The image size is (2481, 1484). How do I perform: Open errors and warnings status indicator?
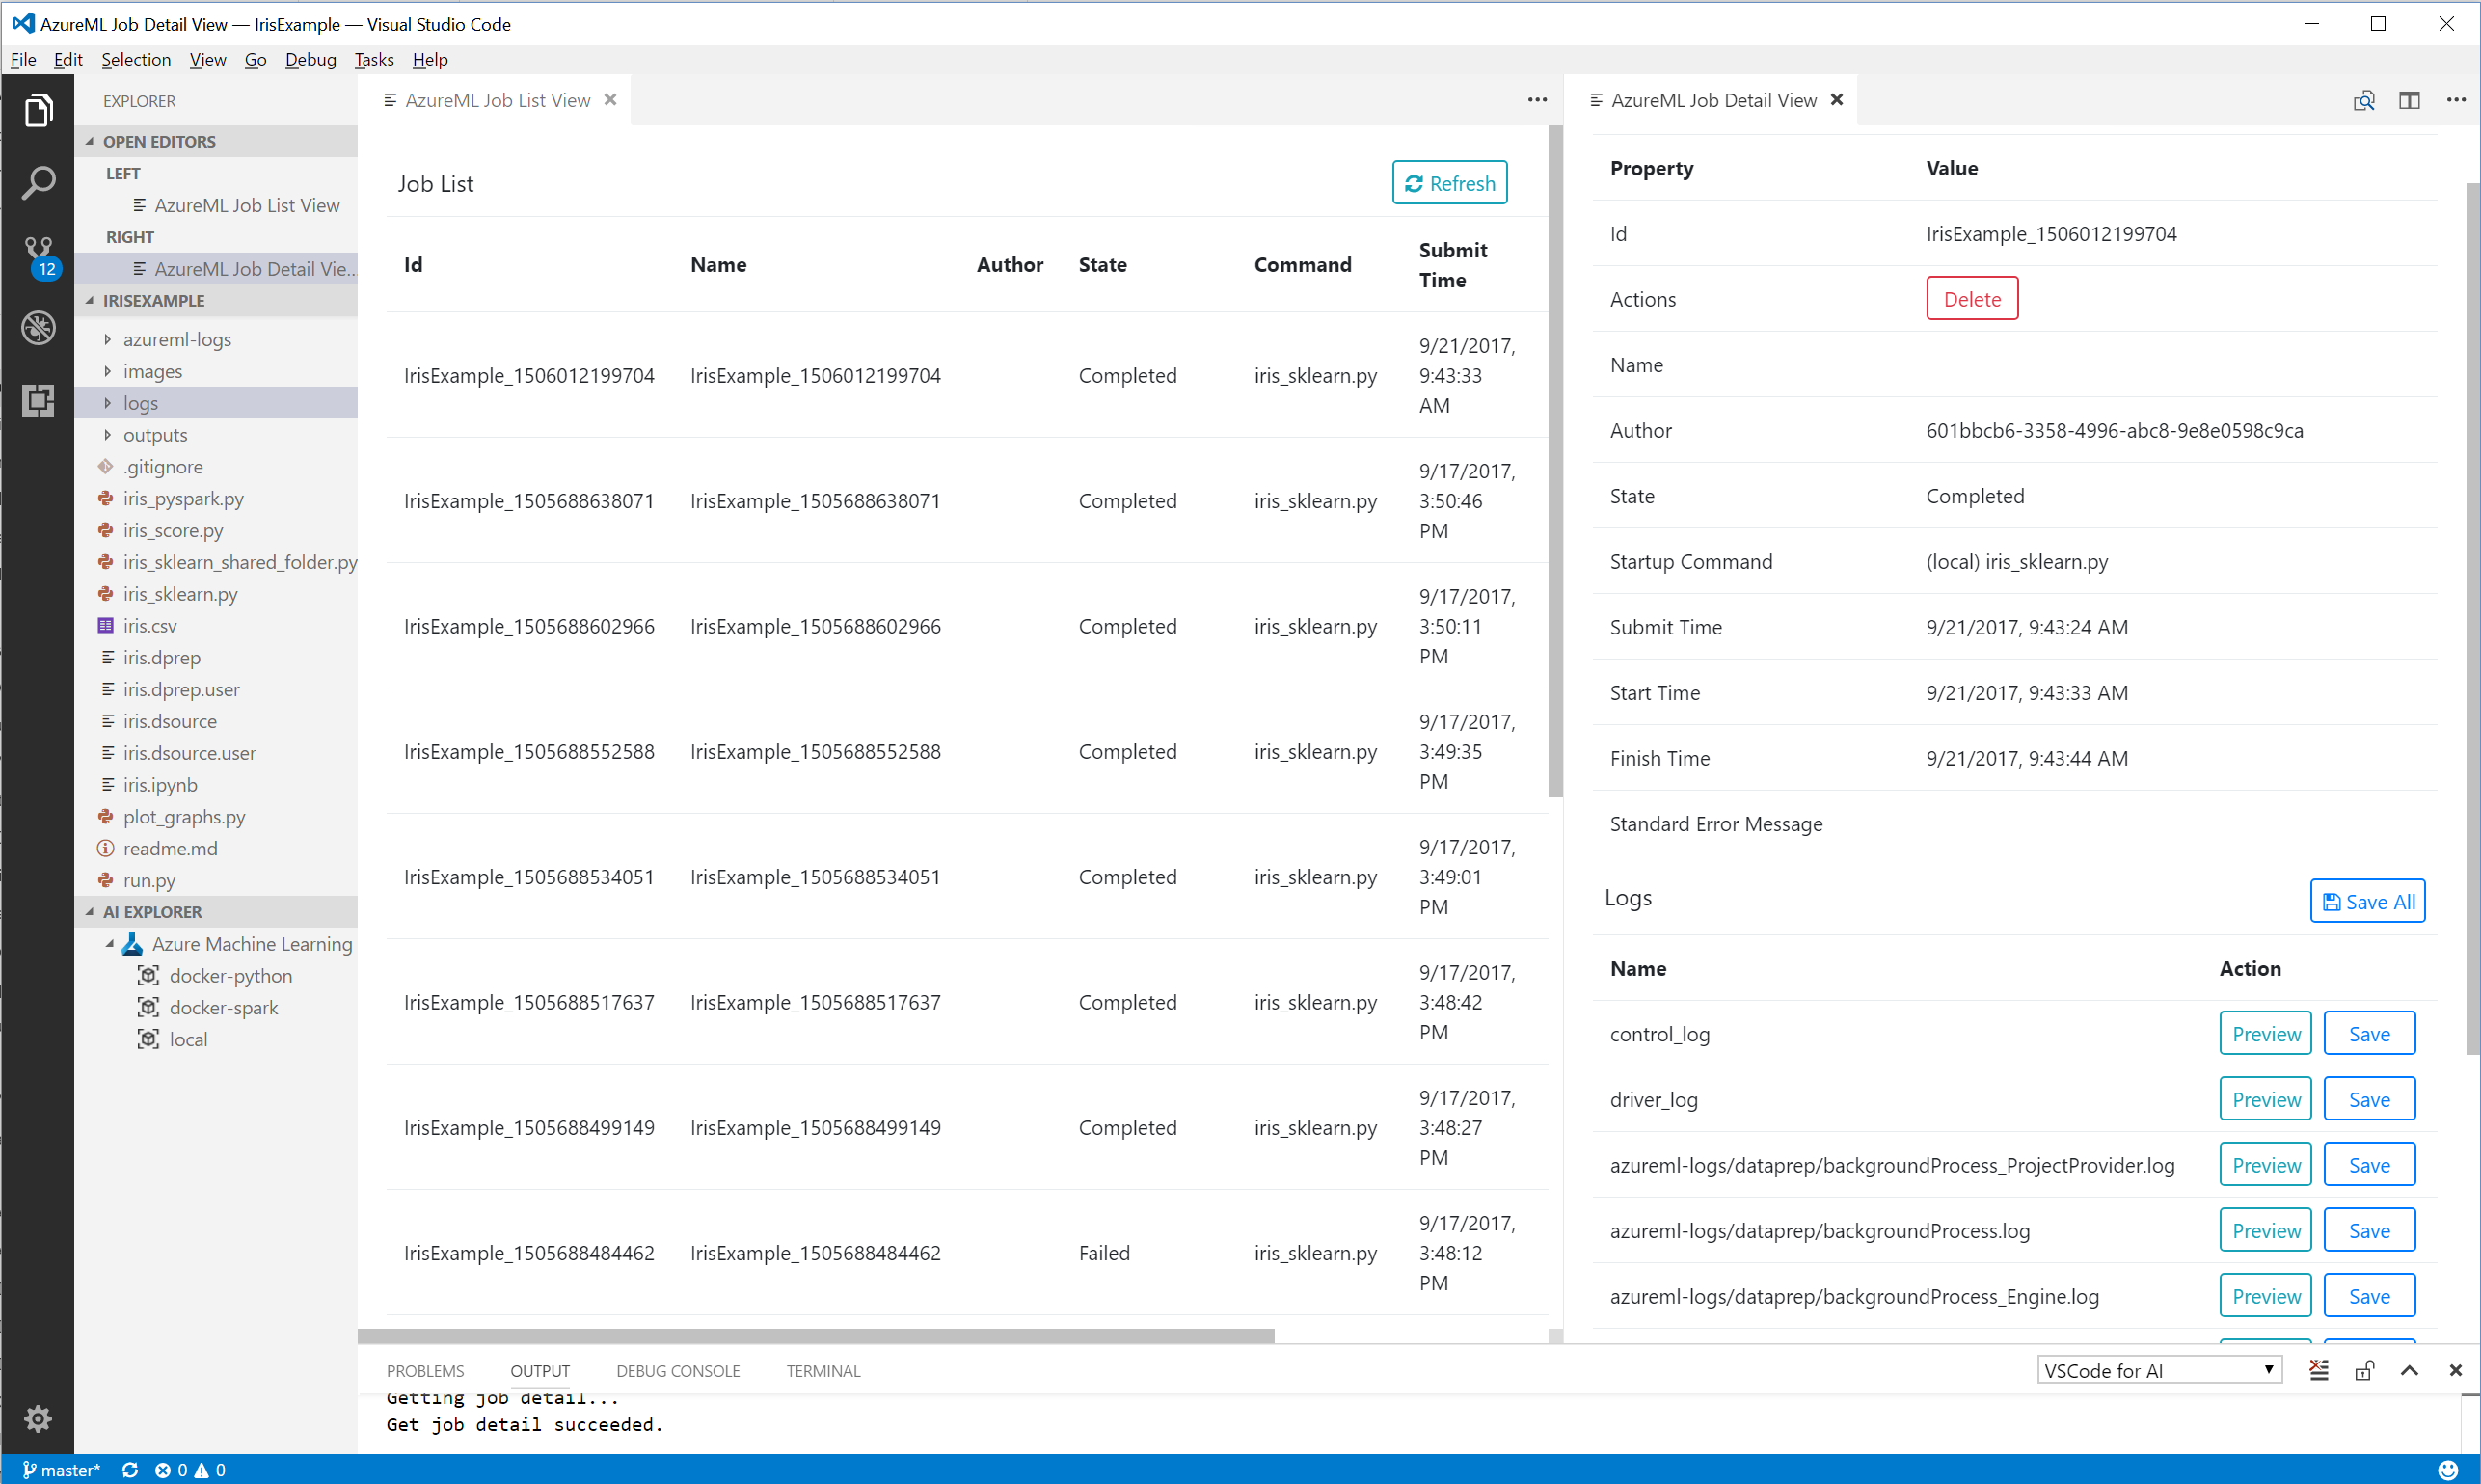pyautogui.click(x=190, y=1470)
